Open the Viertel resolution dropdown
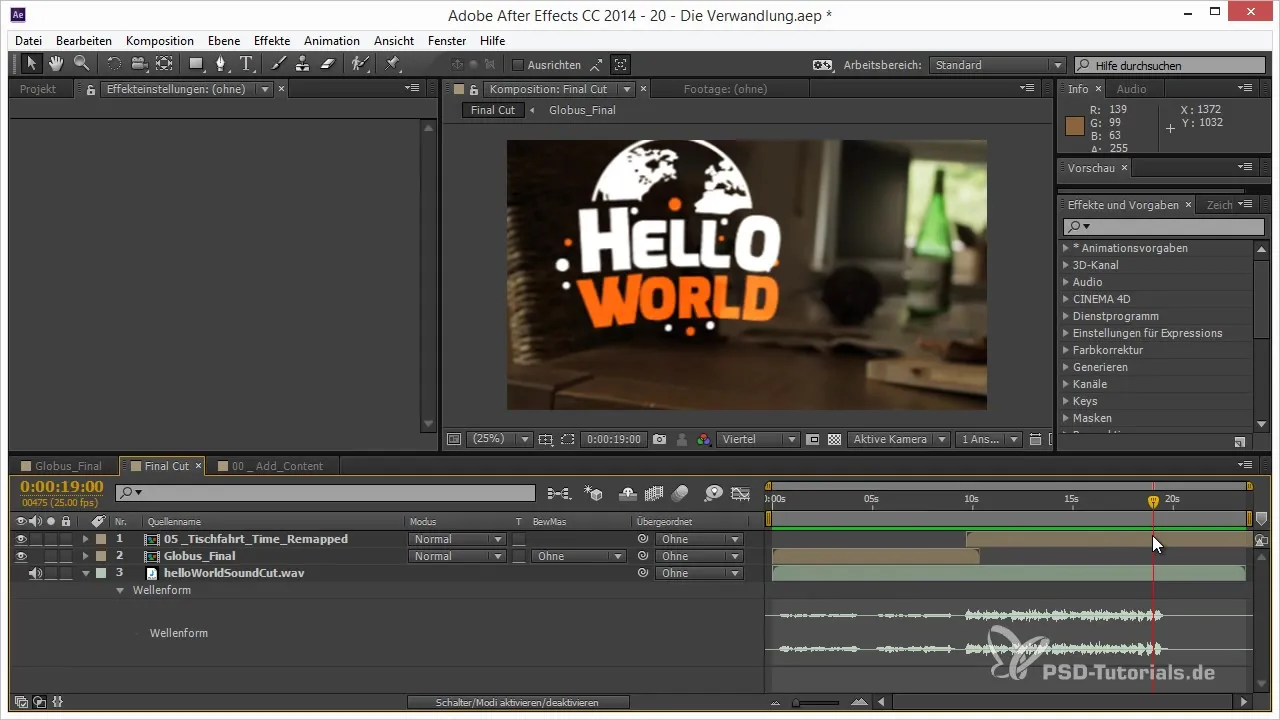This screenshot has height=720, width=1280. point(759,439)
